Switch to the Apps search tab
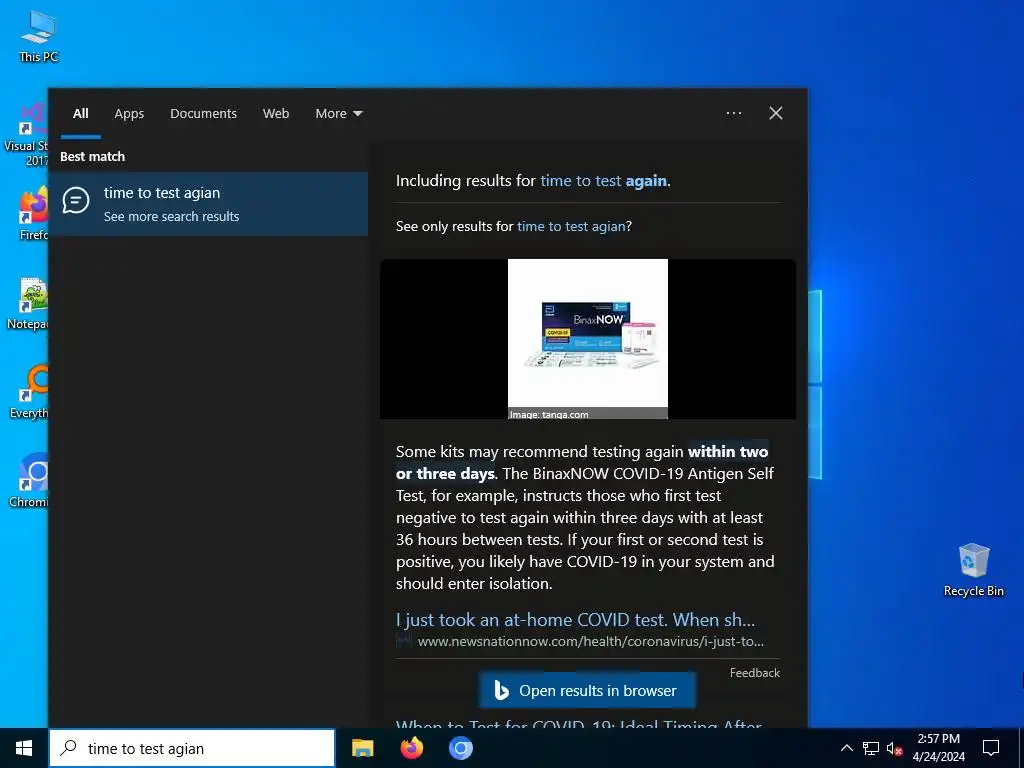The width and height of the screenshot is (1024, 768). click(129, 114)
